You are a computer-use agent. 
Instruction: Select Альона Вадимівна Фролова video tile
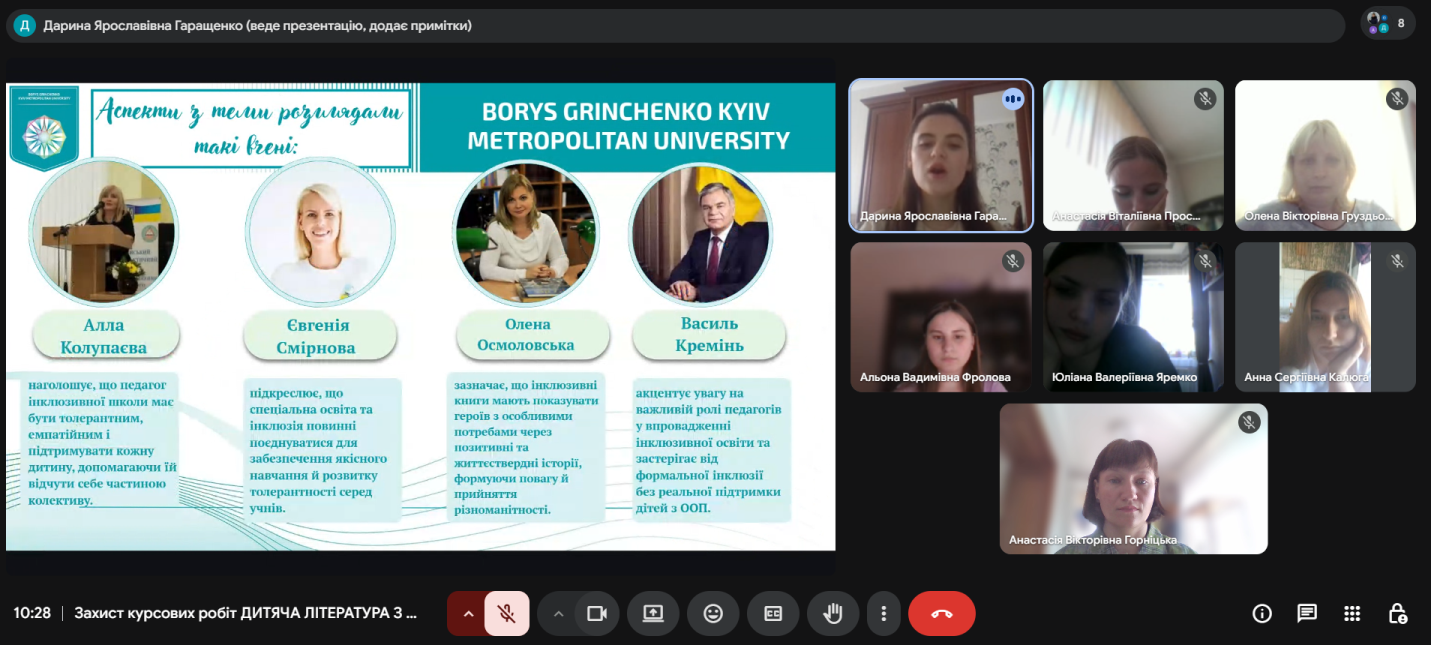pos(941,317)
